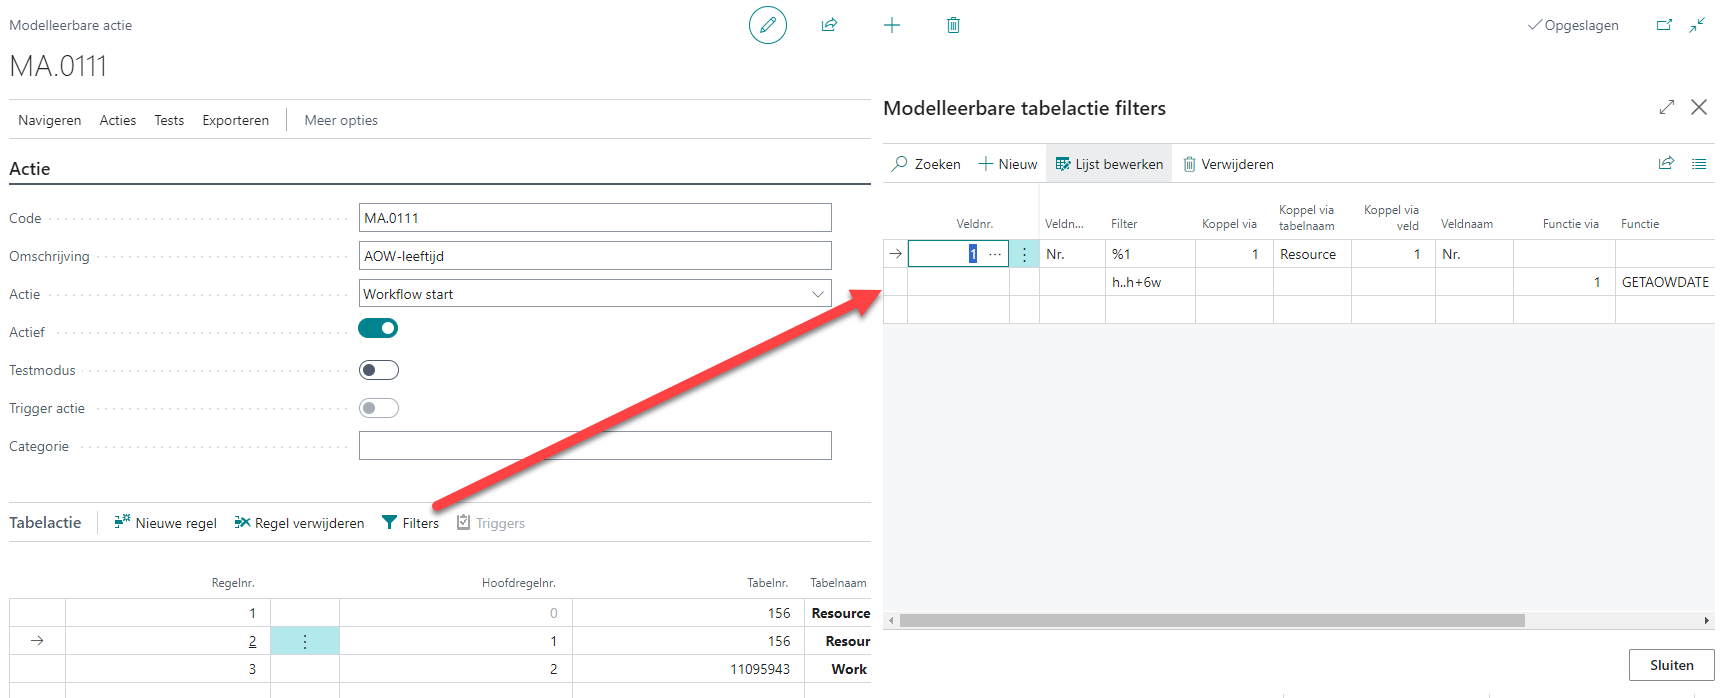Image resolution: width=1729 pixels, height=698 pixels.
Task: Expand the filters dialog to full screen
Action: pos(1666,107)
